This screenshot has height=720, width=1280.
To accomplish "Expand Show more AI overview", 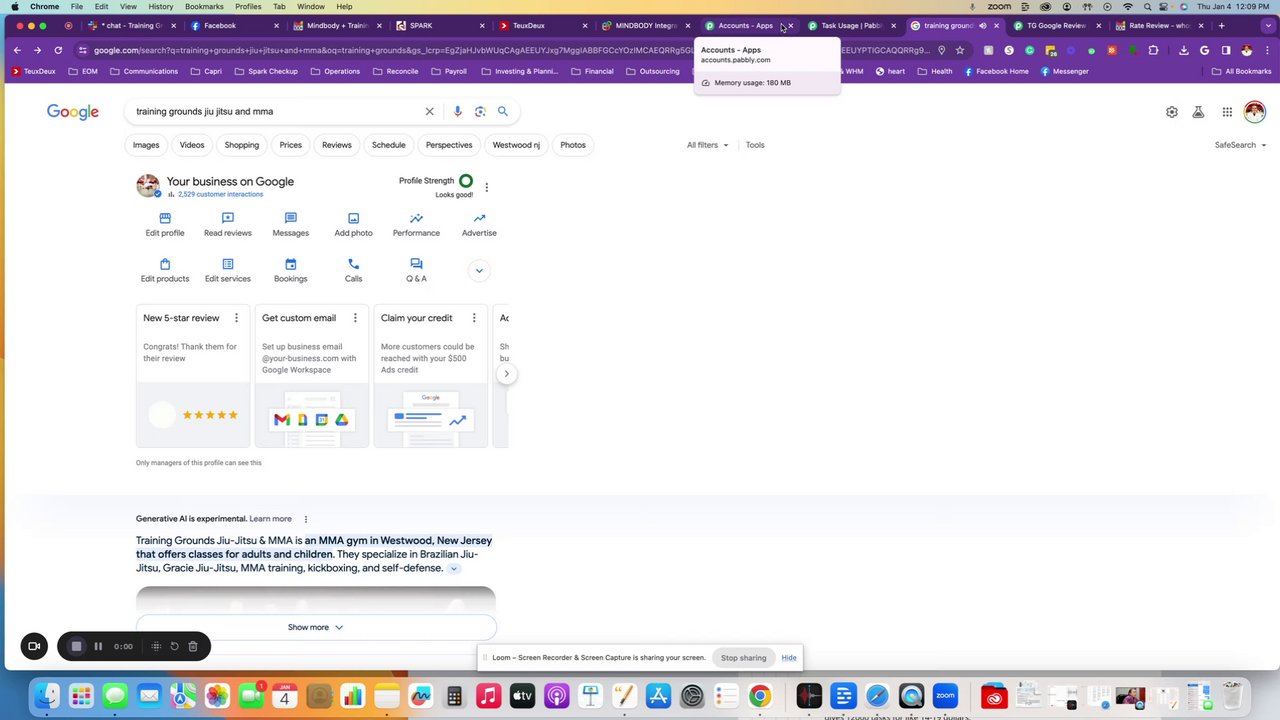I will 316,627.
